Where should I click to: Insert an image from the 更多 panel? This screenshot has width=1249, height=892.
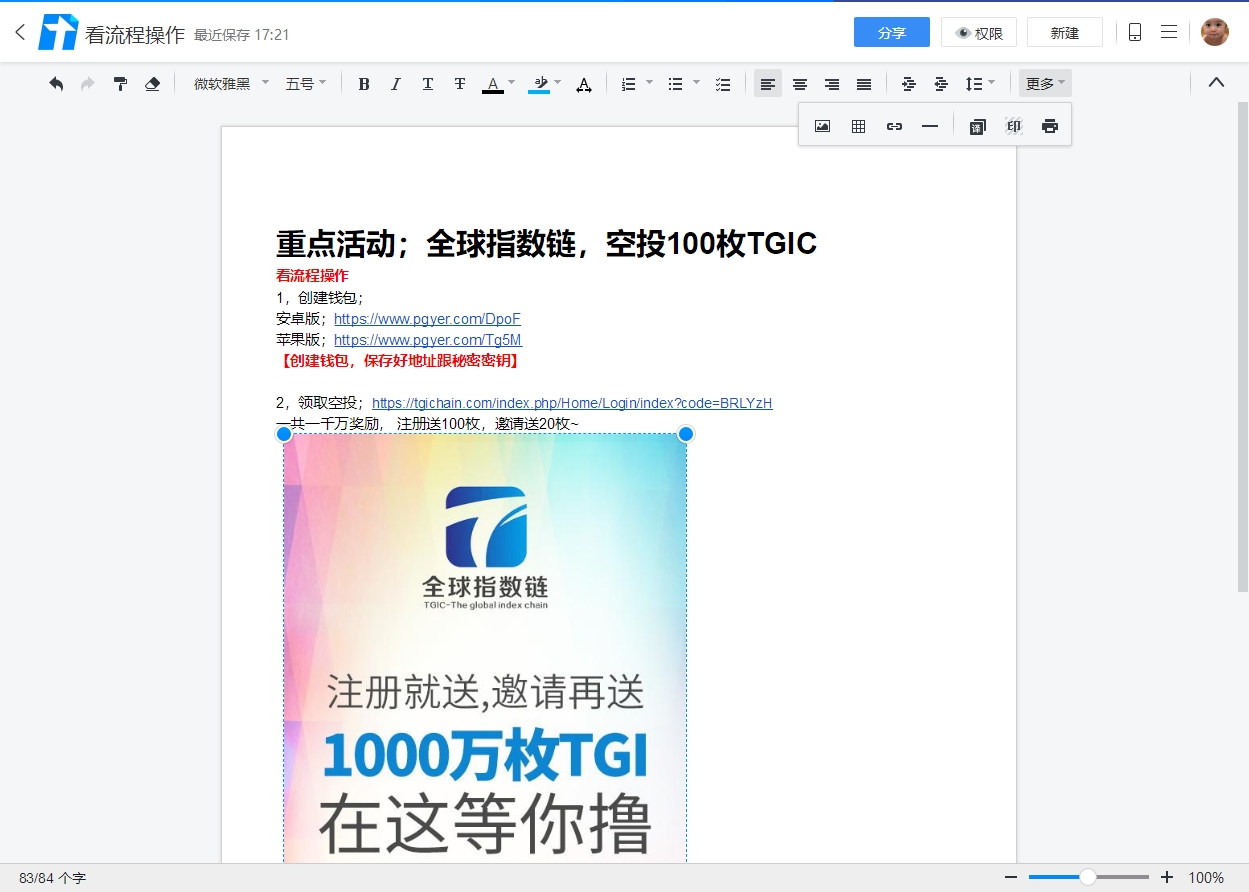click(x=822, y=126)
